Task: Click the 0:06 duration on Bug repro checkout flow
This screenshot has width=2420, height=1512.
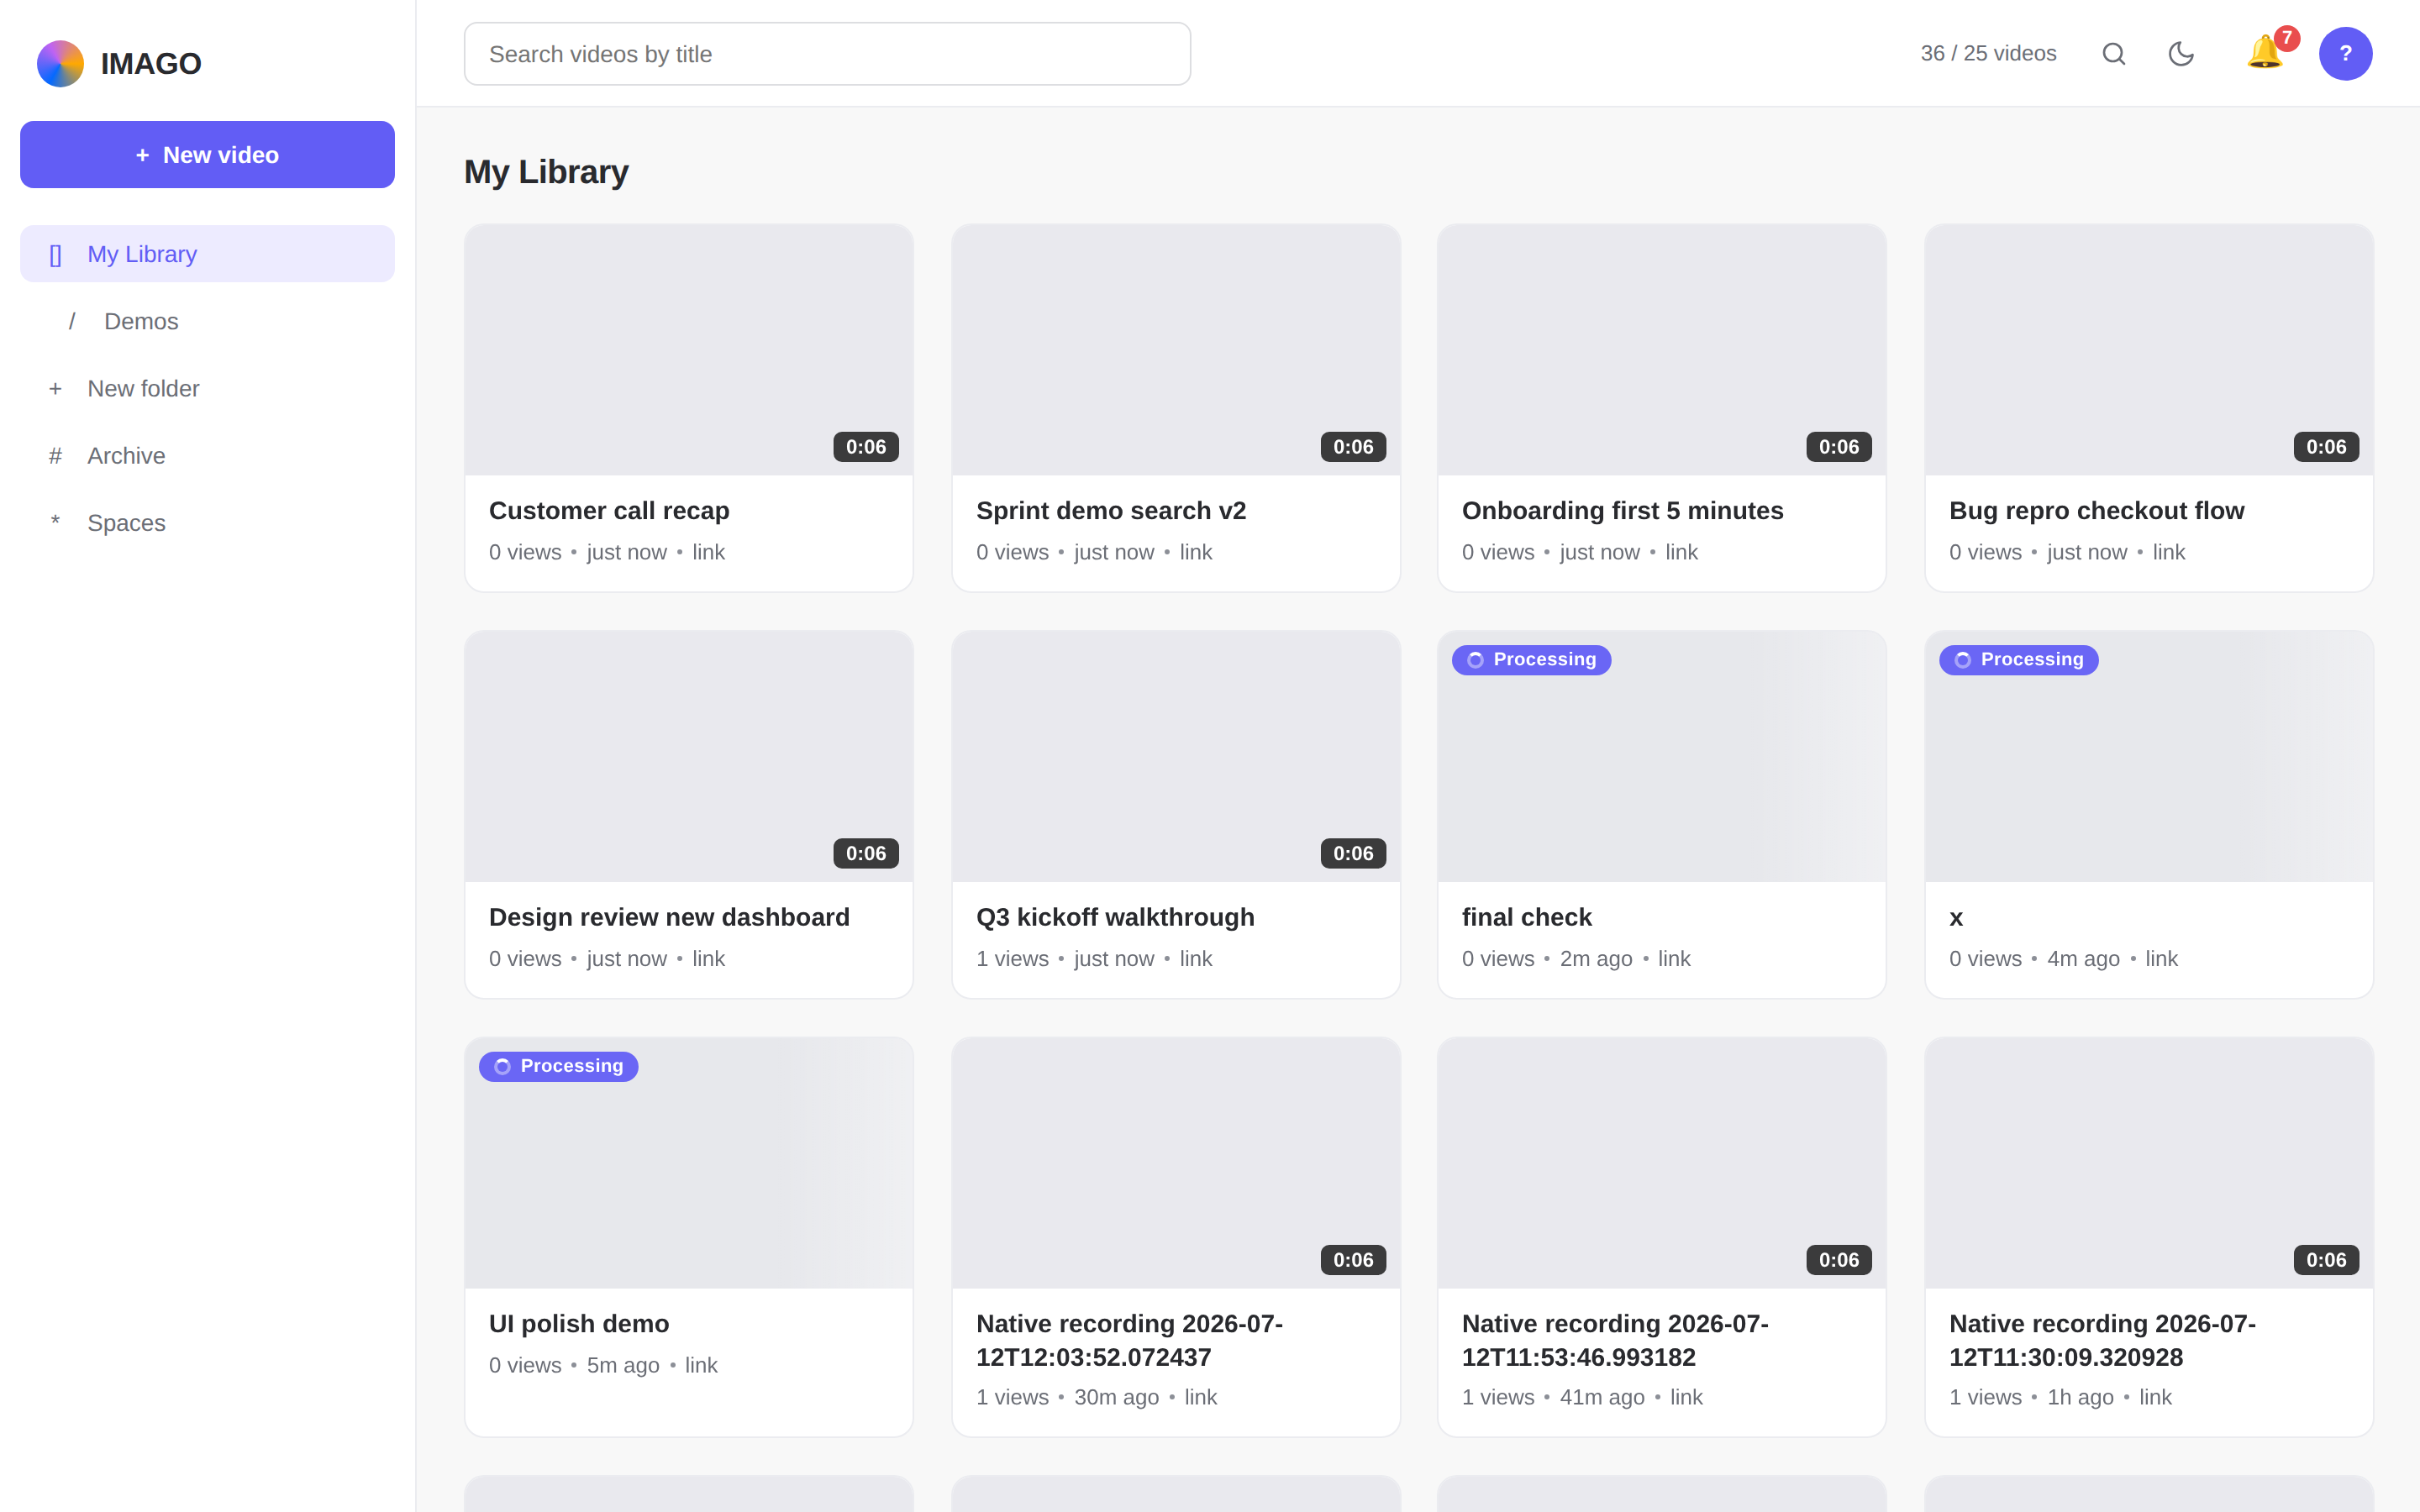Action: pyautogui.click(x=2326, y=447)
